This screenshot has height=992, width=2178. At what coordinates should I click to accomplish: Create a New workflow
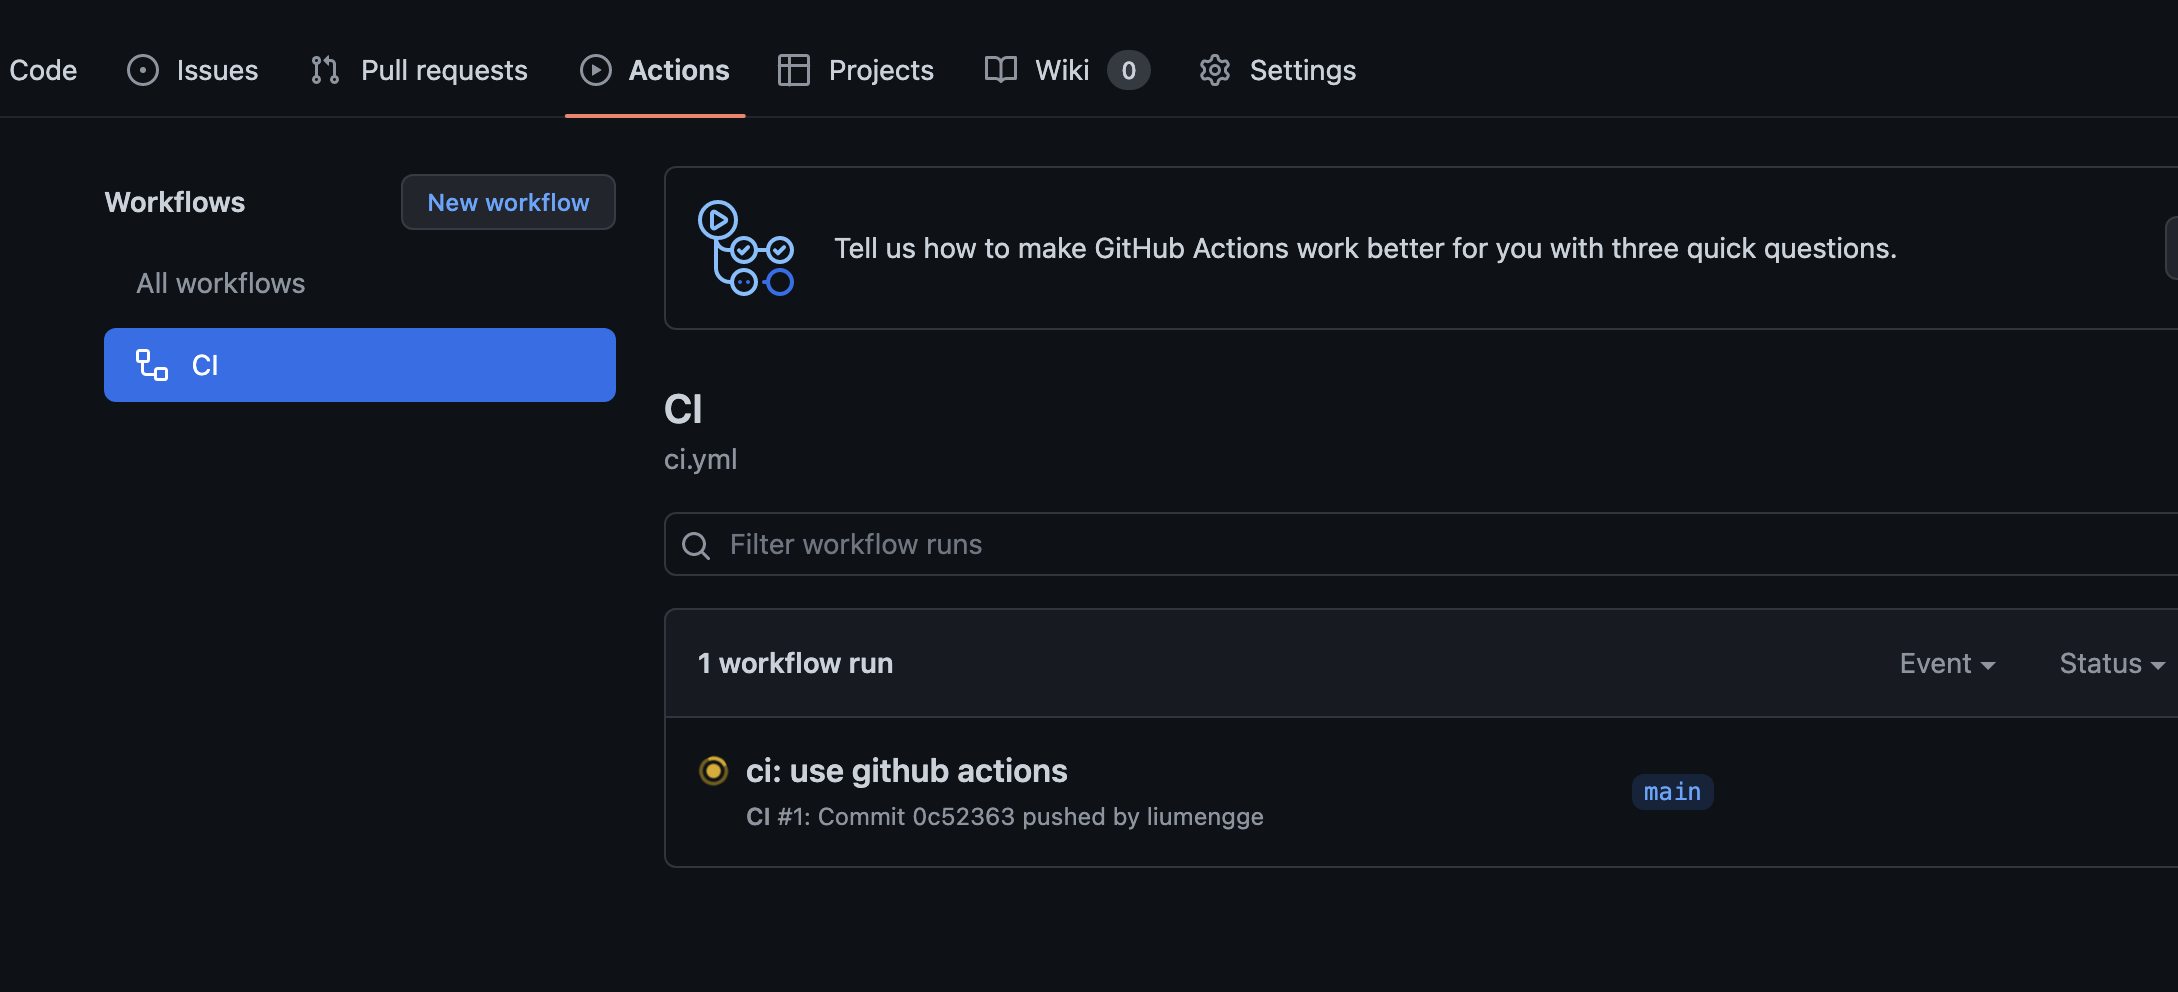coord(508,202)
